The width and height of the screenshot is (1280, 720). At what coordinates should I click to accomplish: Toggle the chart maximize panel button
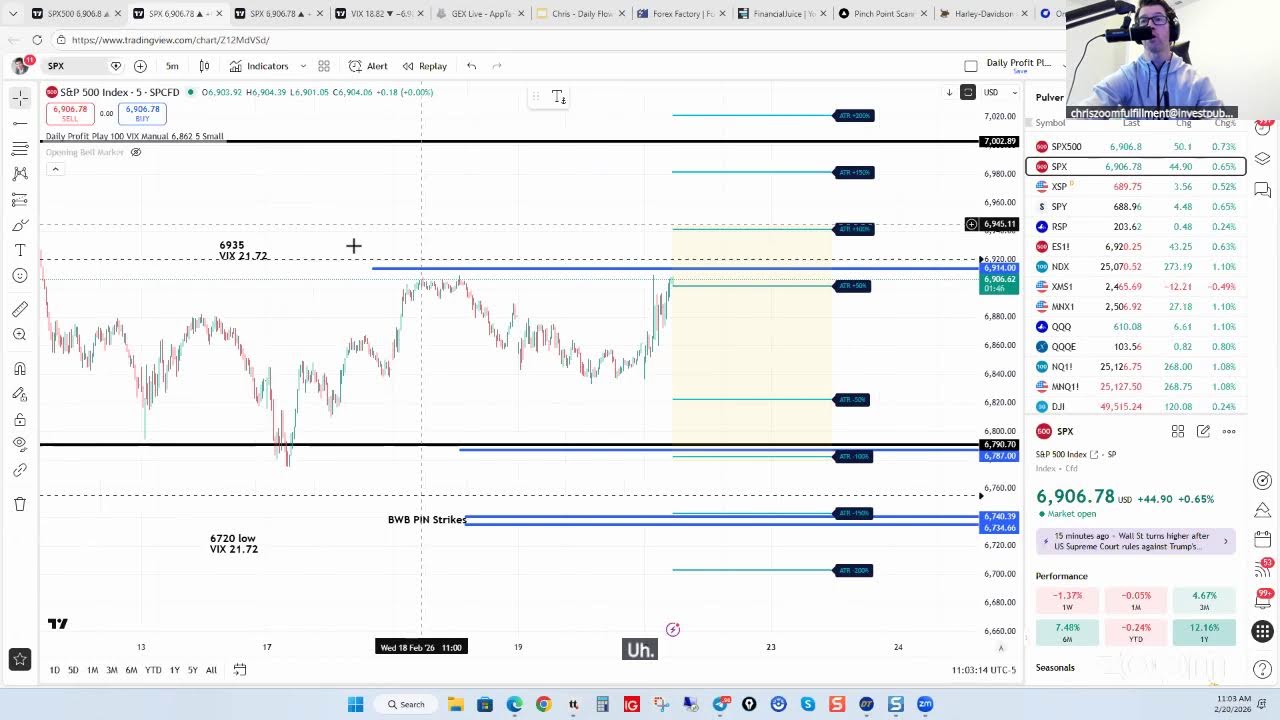point(968,92)
